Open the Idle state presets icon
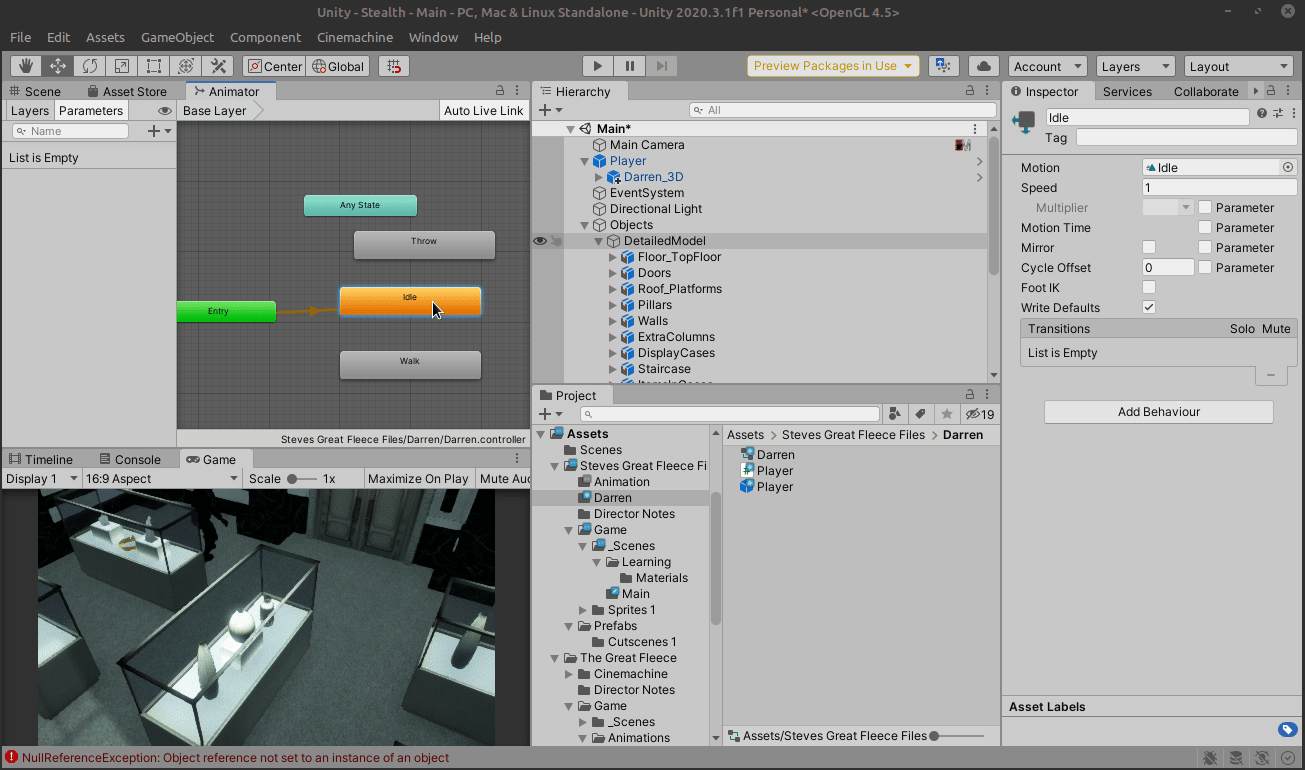The height and width of the screenshot is (770, 1305). 1277,113
